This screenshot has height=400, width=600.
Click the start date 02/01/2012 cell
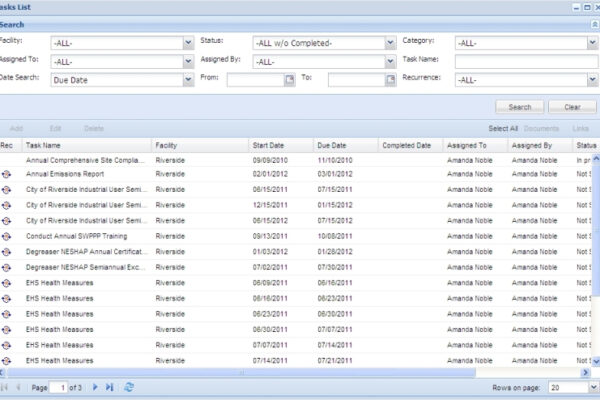point(270,174)
